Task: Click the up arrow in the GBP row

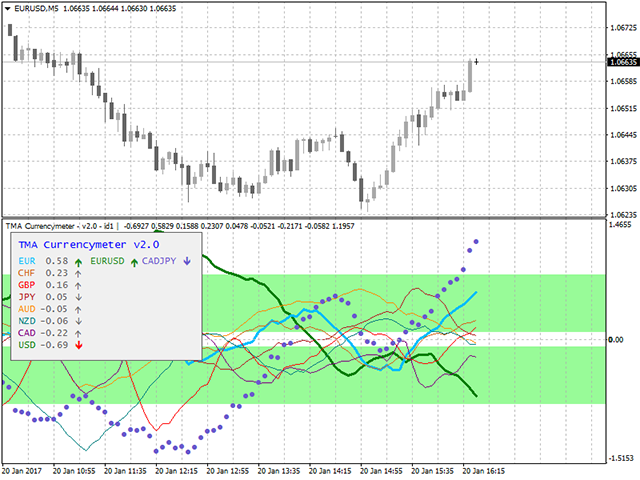Action: click(78, 286)
